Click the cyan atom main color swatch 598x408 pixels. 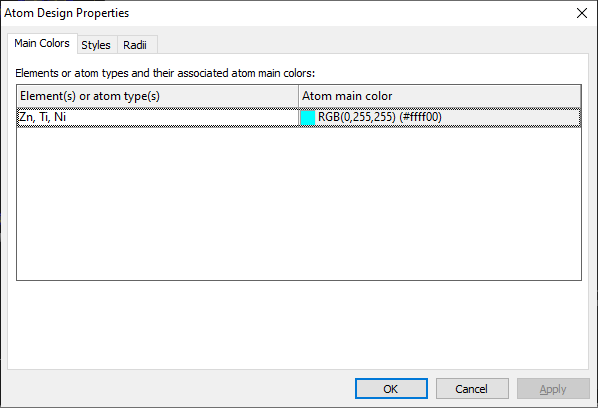tap(308, 117)
